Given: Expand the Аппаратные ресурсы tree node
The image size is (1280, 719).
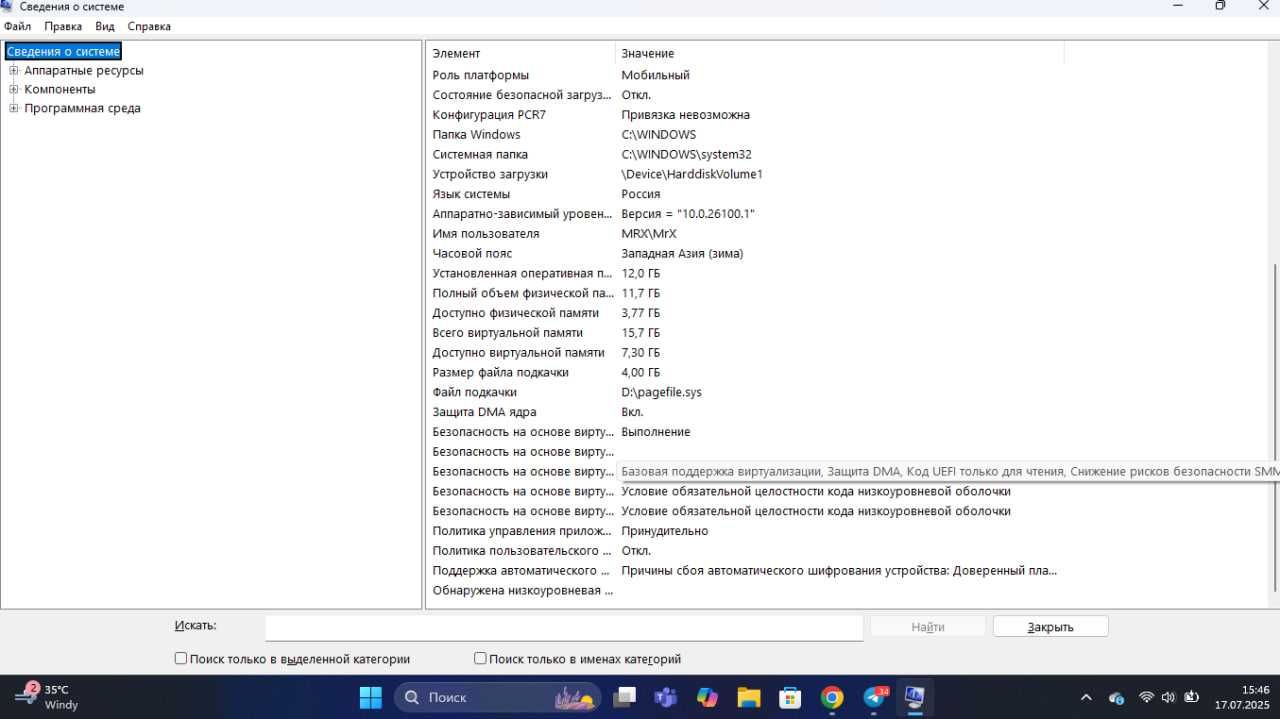Looking at the screenshot, I should (x=14, y=70).
